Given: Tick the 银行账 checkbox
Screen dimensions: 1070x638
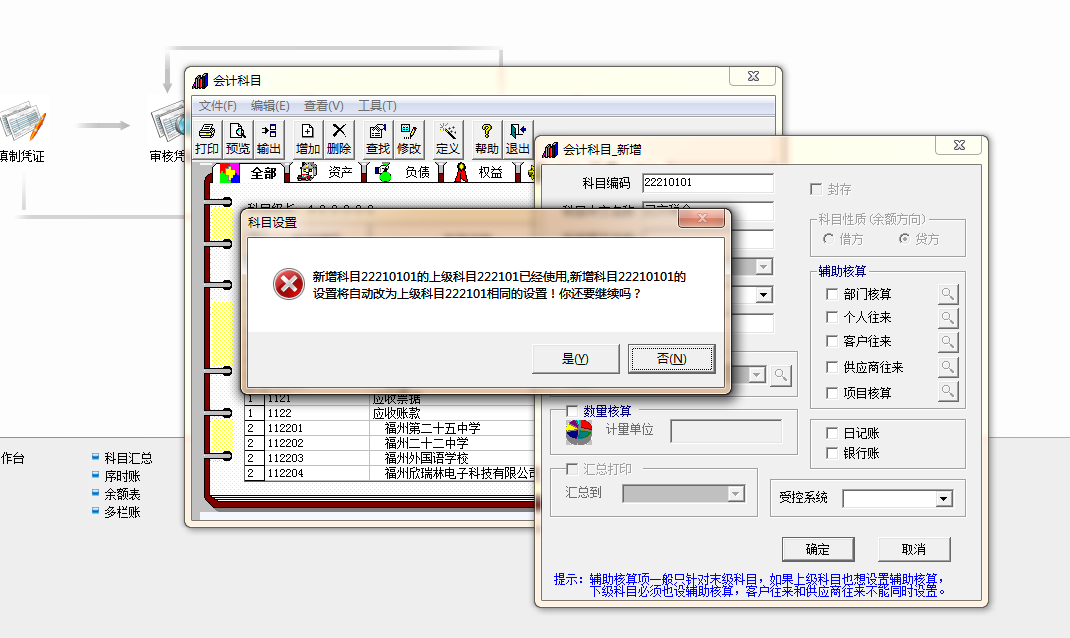Looking at the screenshot, I should (x=832, y=453).
